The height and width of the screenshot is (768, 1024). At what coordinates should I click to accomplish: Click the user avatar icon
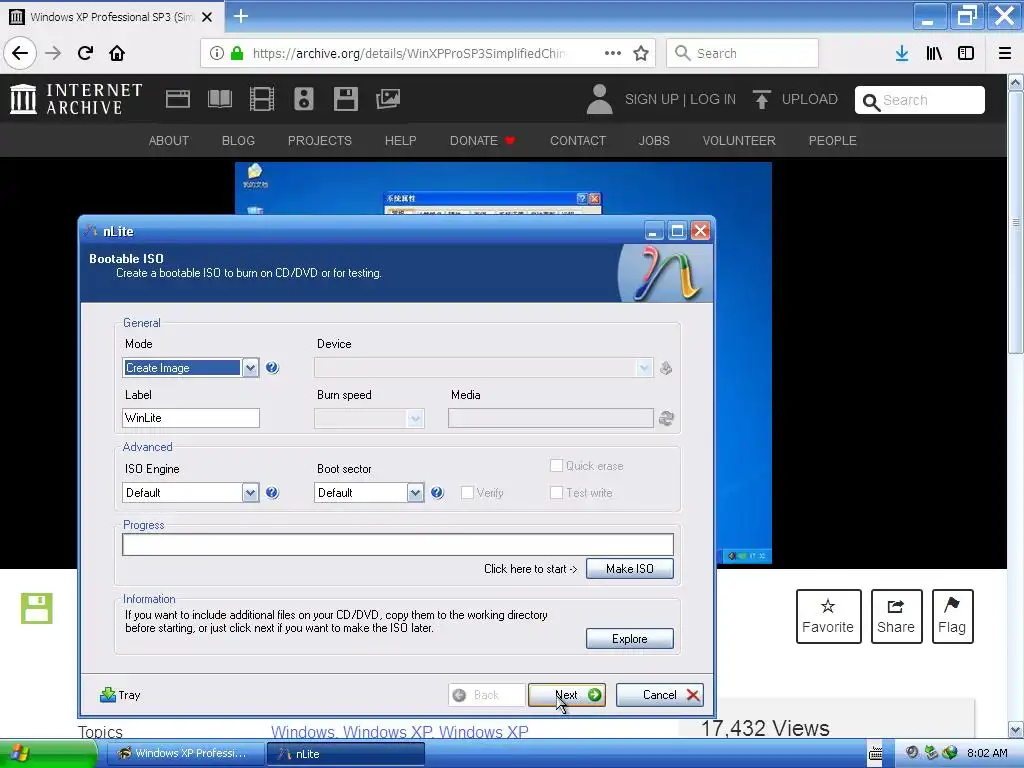[599, 99]
